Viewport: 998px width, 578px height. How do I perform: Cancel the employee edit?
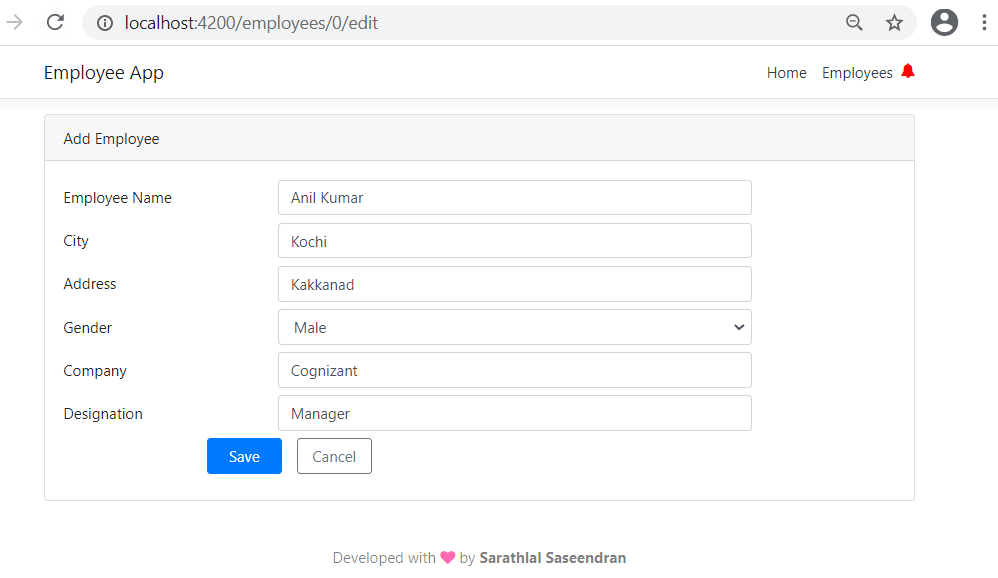[x=334, y=456]
